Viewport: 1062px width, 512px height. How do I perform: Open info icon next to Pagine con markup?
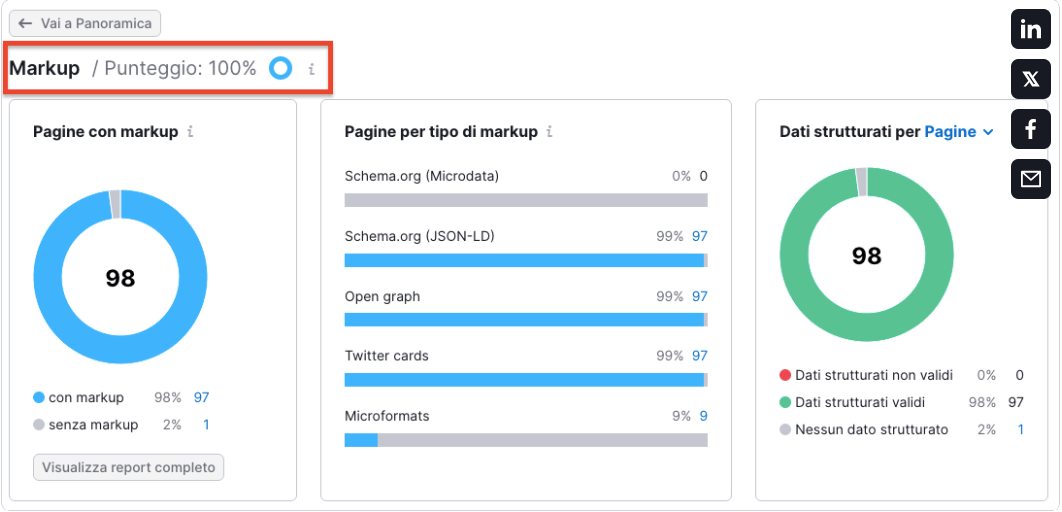pyautogui.click(x=190, y=132)
